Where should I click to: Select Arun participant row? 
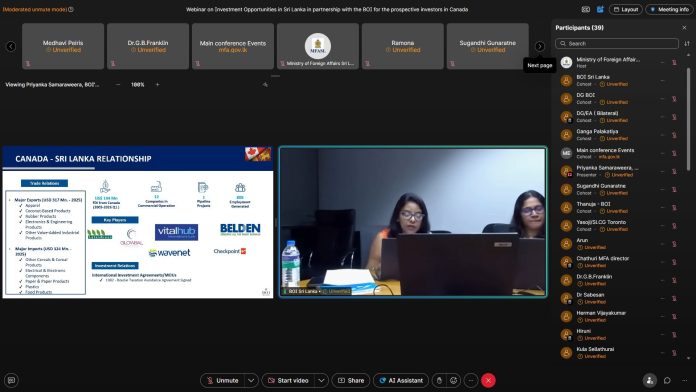(x=619, y=244)
